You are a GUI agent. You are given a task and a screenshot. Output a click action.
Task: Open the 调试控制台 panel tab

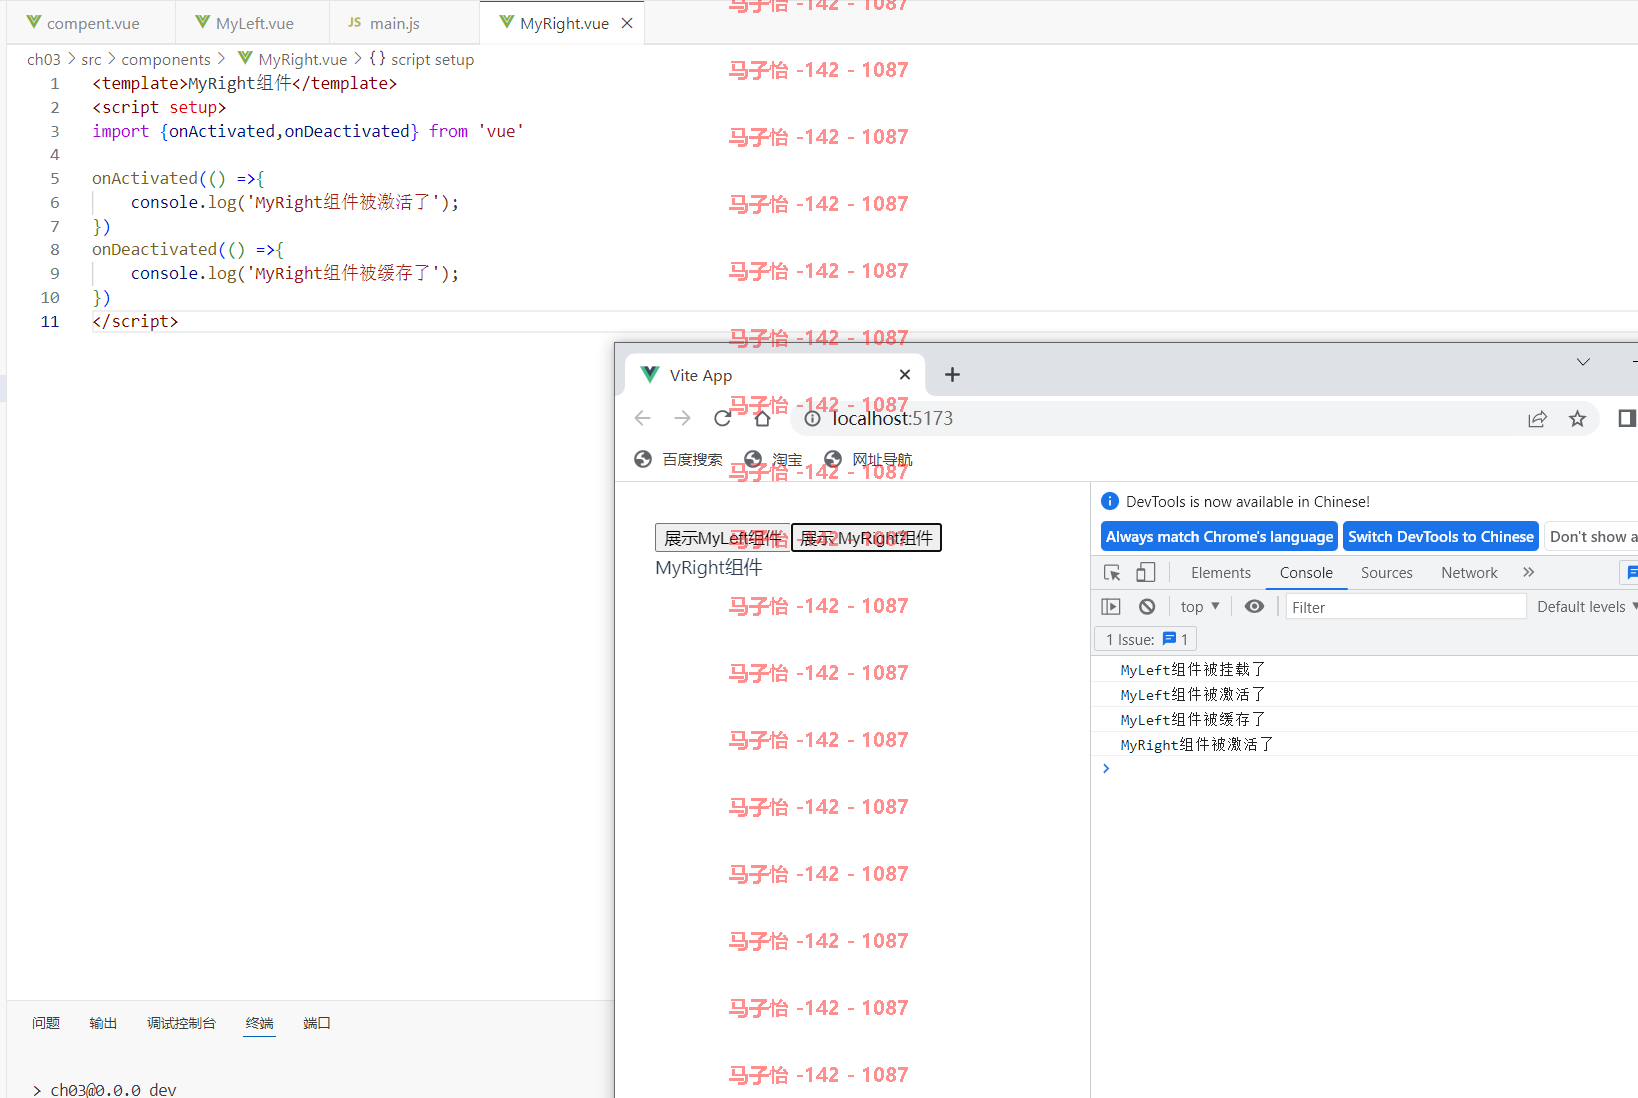(181, 1023)
